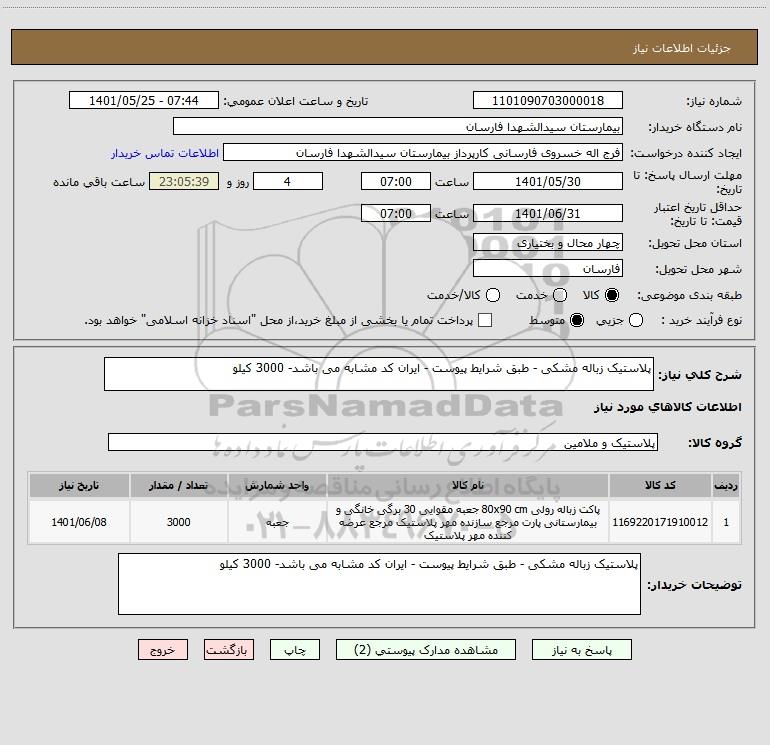Click the need date cell 1401/06/08
Viewport: 770px width, 745px height.
click(x=79, y=522)
